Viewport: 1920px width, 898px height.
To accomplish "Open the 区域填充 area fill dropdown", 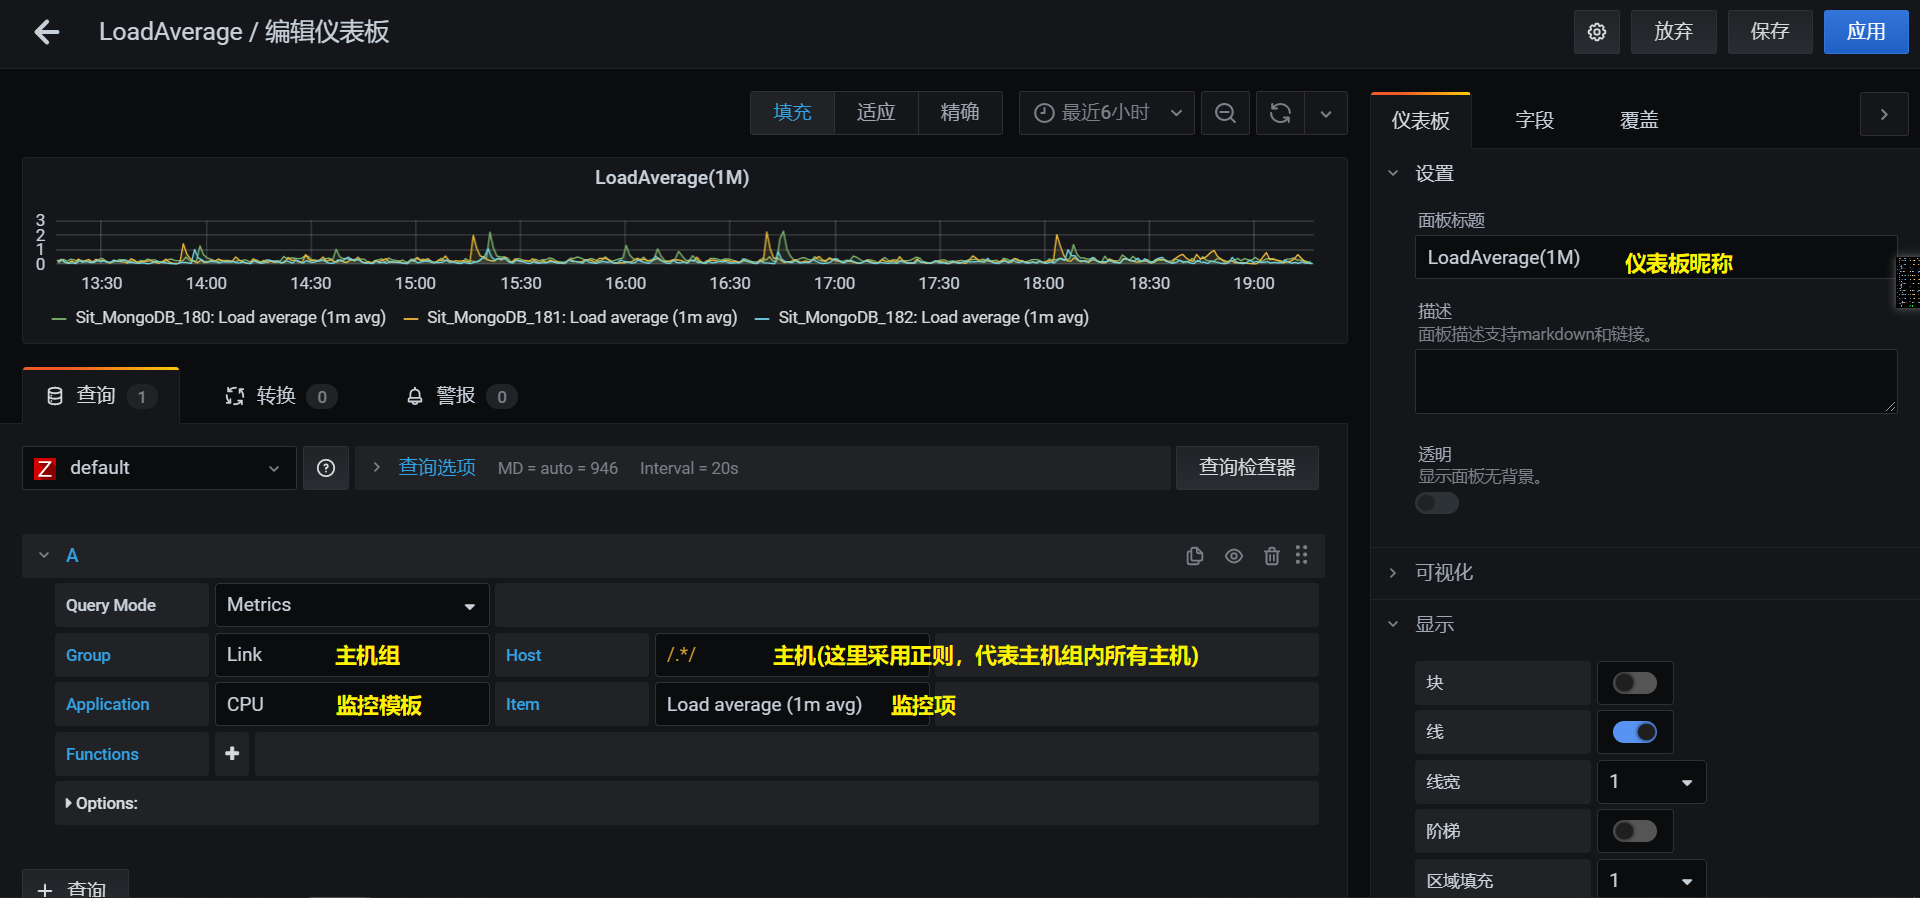I will coord(1651,880).
